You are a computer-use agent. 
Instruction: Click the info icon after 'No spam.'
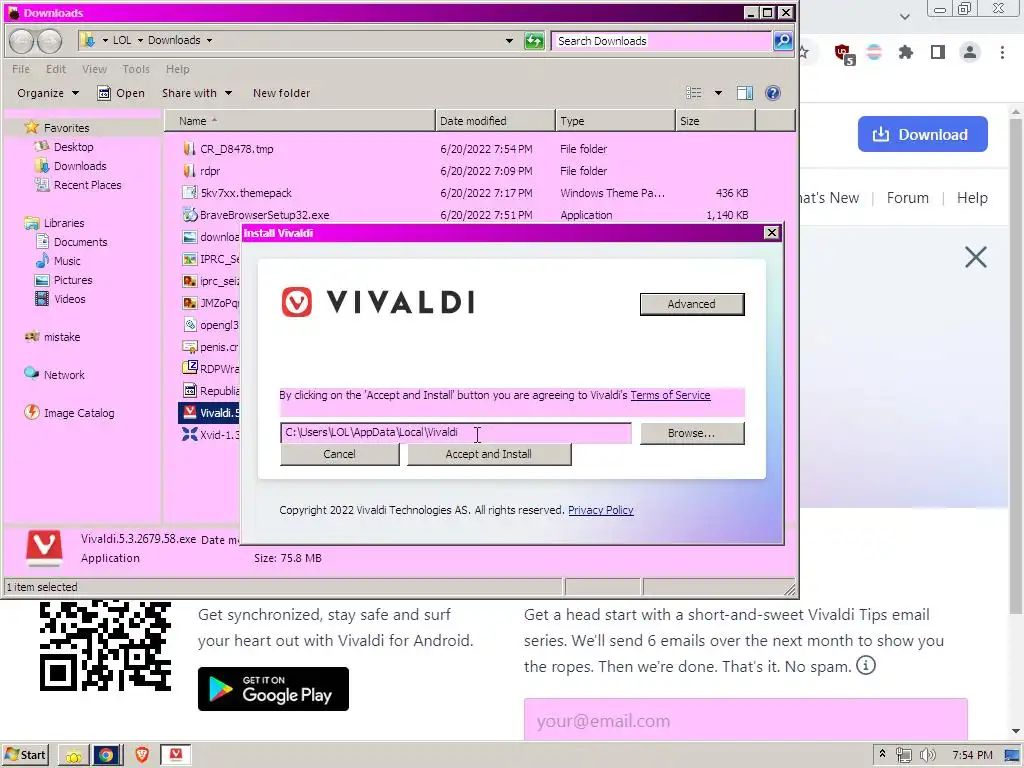tap(866, 666)
